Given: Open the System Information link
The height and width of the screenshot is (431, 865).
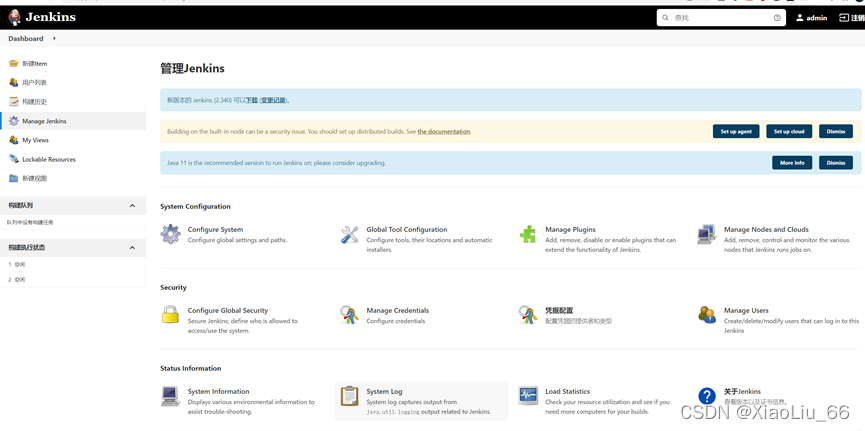Looking at the screenshot, I should [x=218, y=391].
